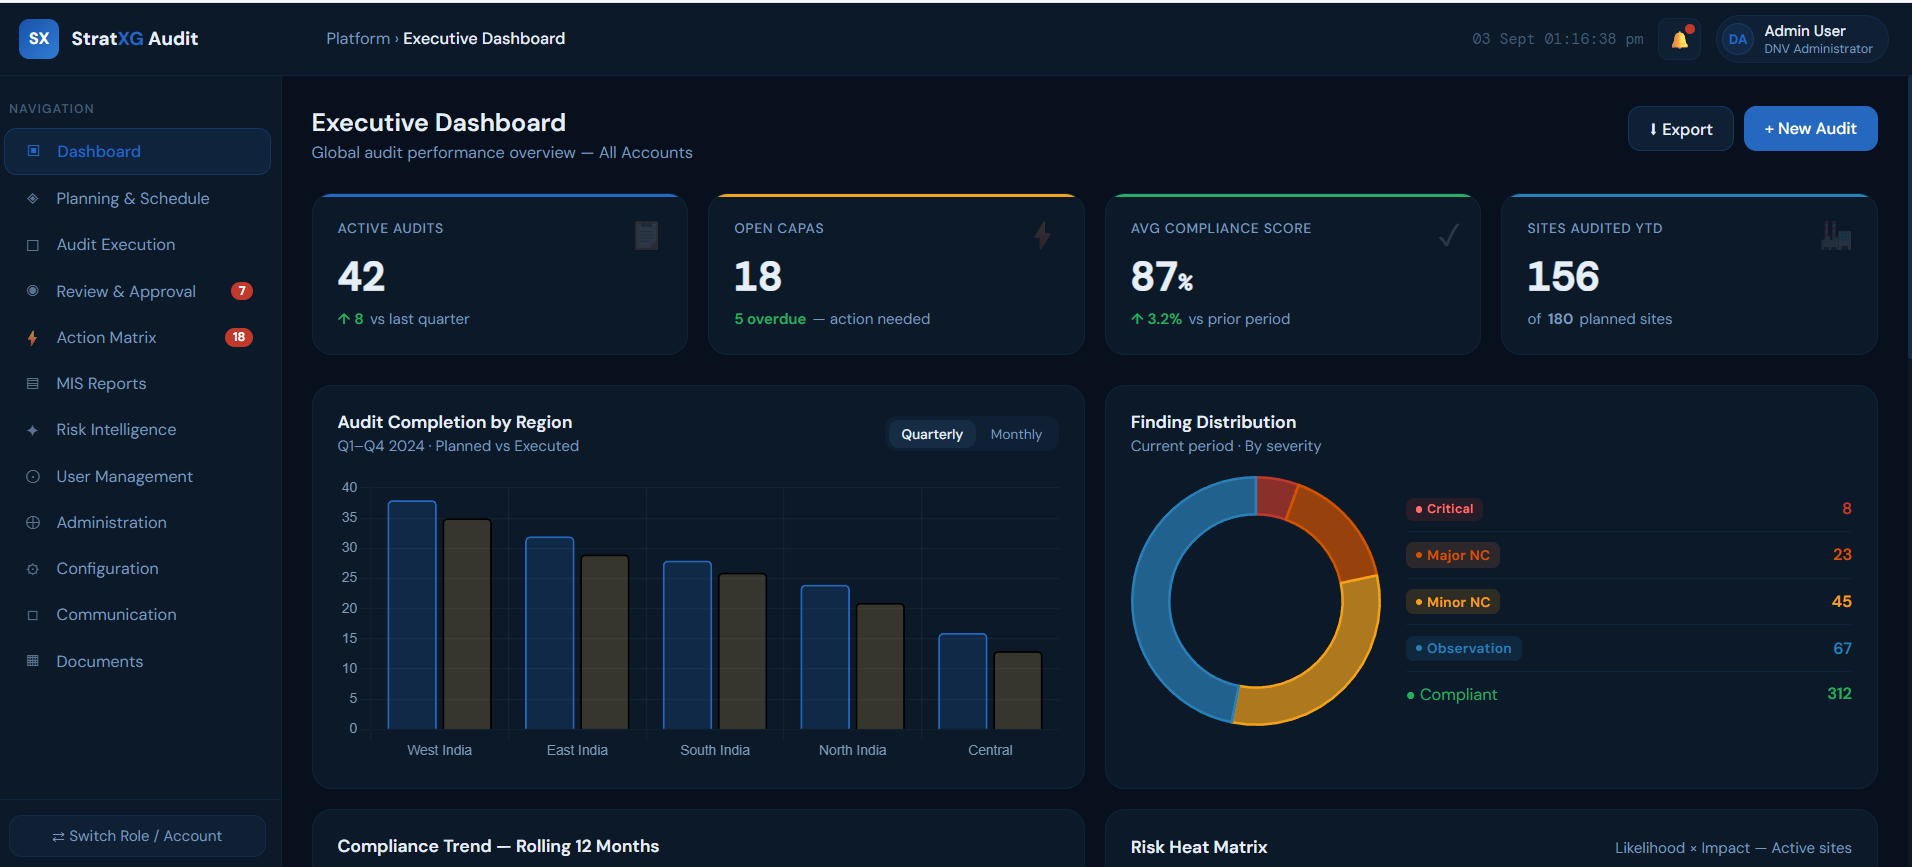Switch chart to Monthly view
Viewport: 1912px width, 867px height.
point(1016,434)
